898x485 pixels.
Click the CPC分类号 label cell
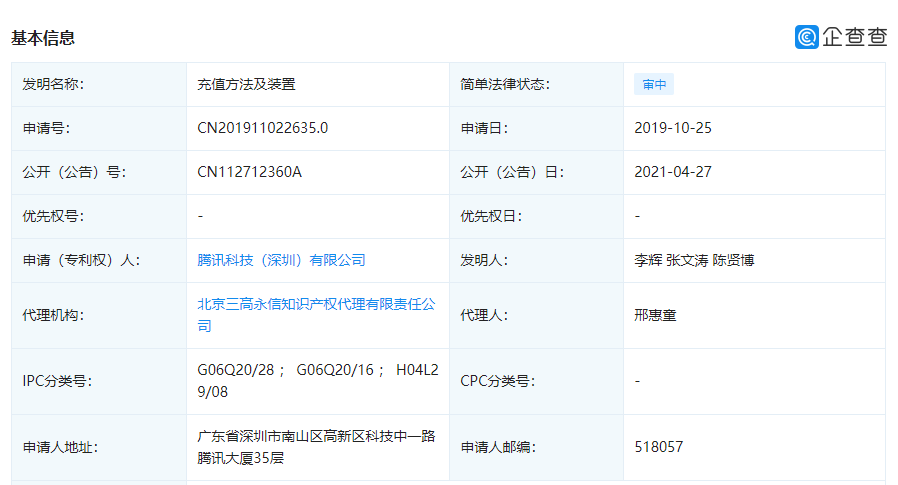coord(497,380)
